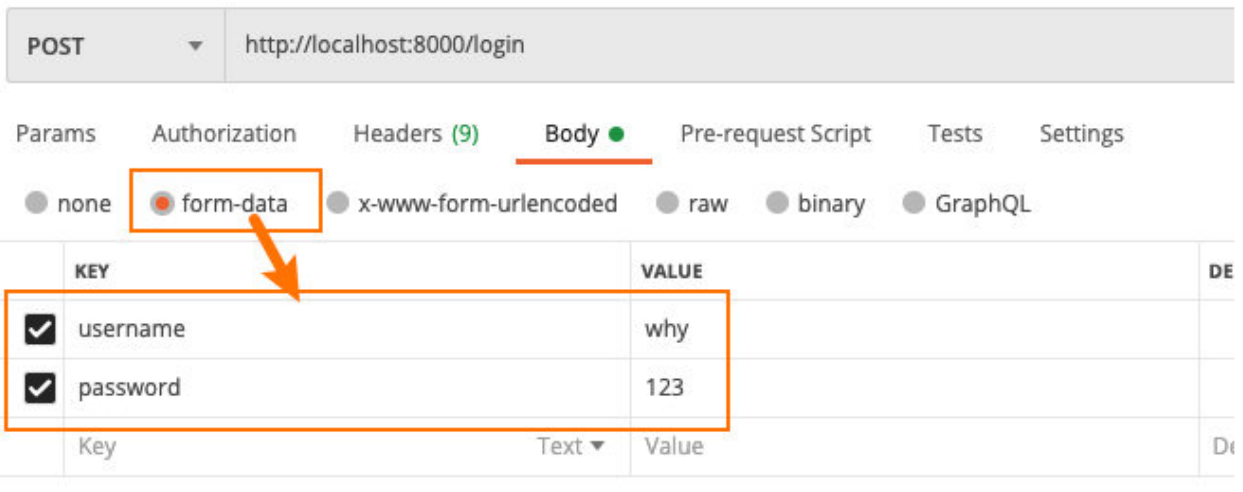Open the Authorization tab

224,134
